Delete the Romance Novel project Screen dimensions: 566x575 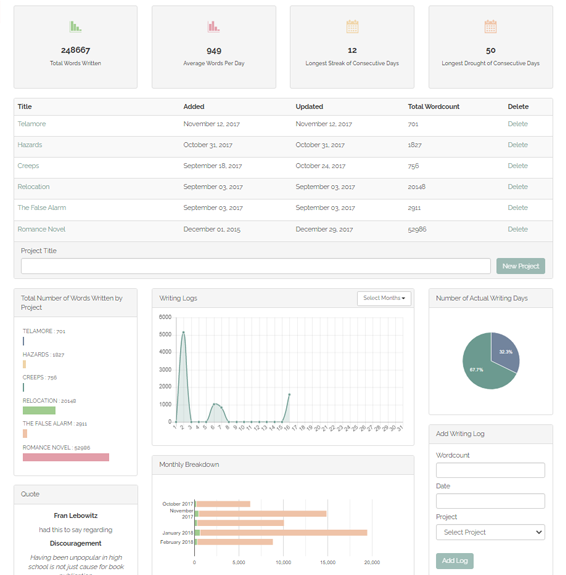click(x=518, y=229)
